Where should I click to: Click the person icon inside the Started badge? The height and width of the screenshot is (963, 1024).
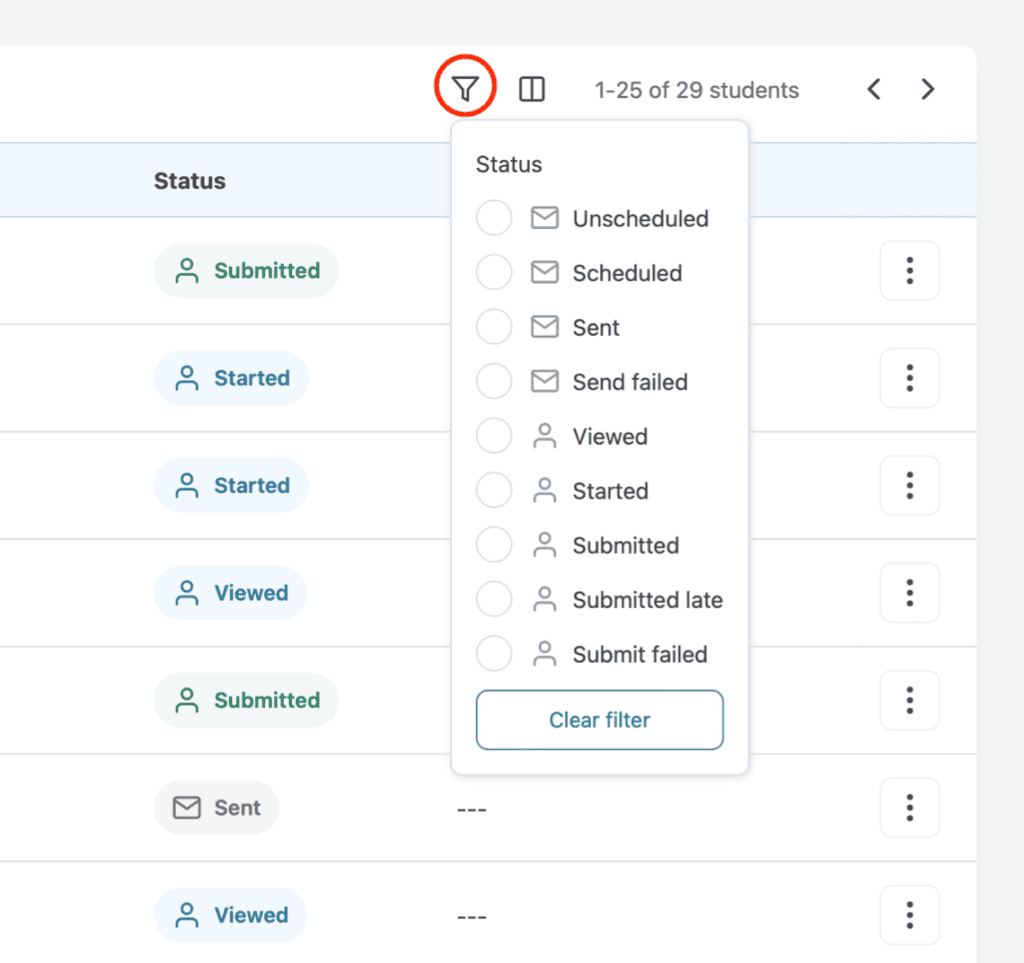click(x=185, y=377)
